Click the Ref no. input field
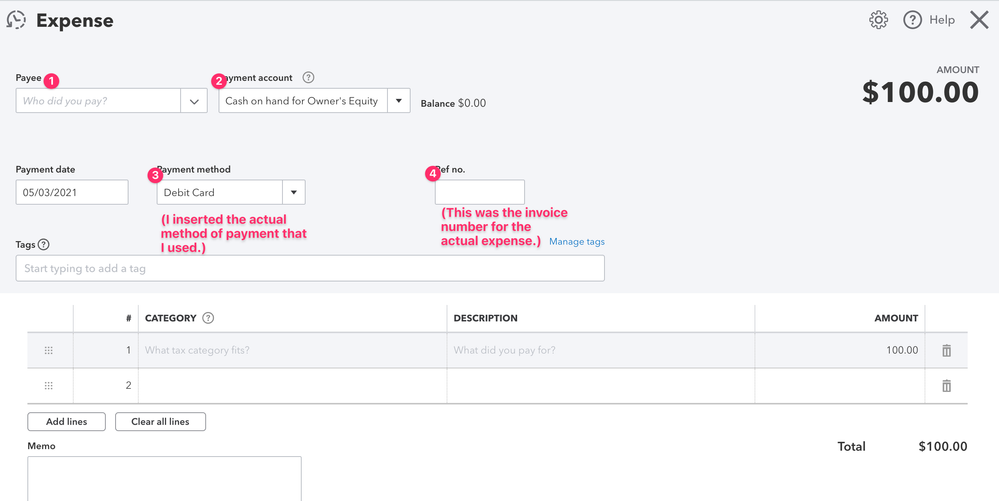This screenshot has width=999, height=501. tap(480, 192)
